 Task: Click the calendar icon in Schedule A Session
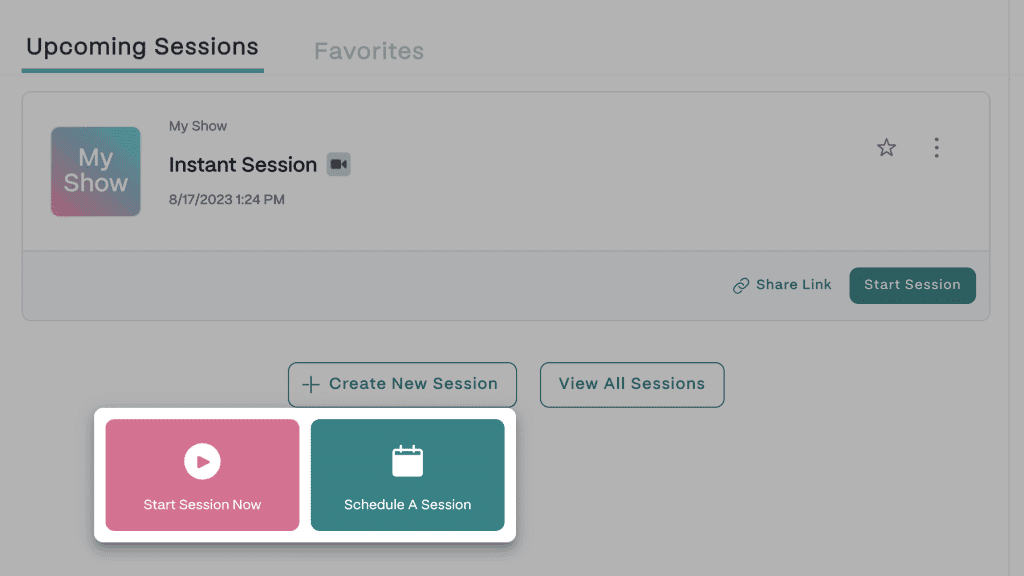pos(408,461)
